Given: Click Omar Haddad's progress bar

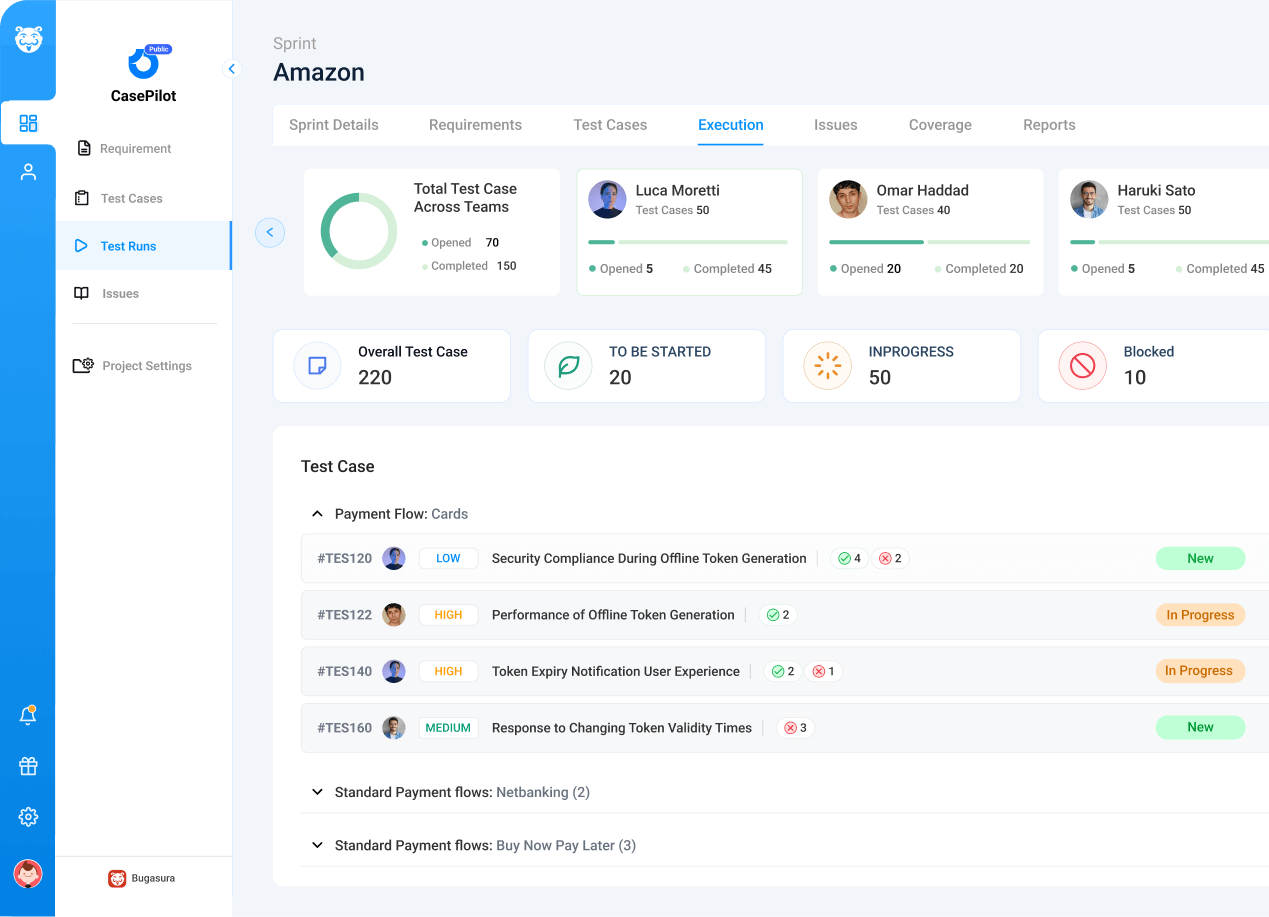Looking at the screenshot, I should (929, 242).
